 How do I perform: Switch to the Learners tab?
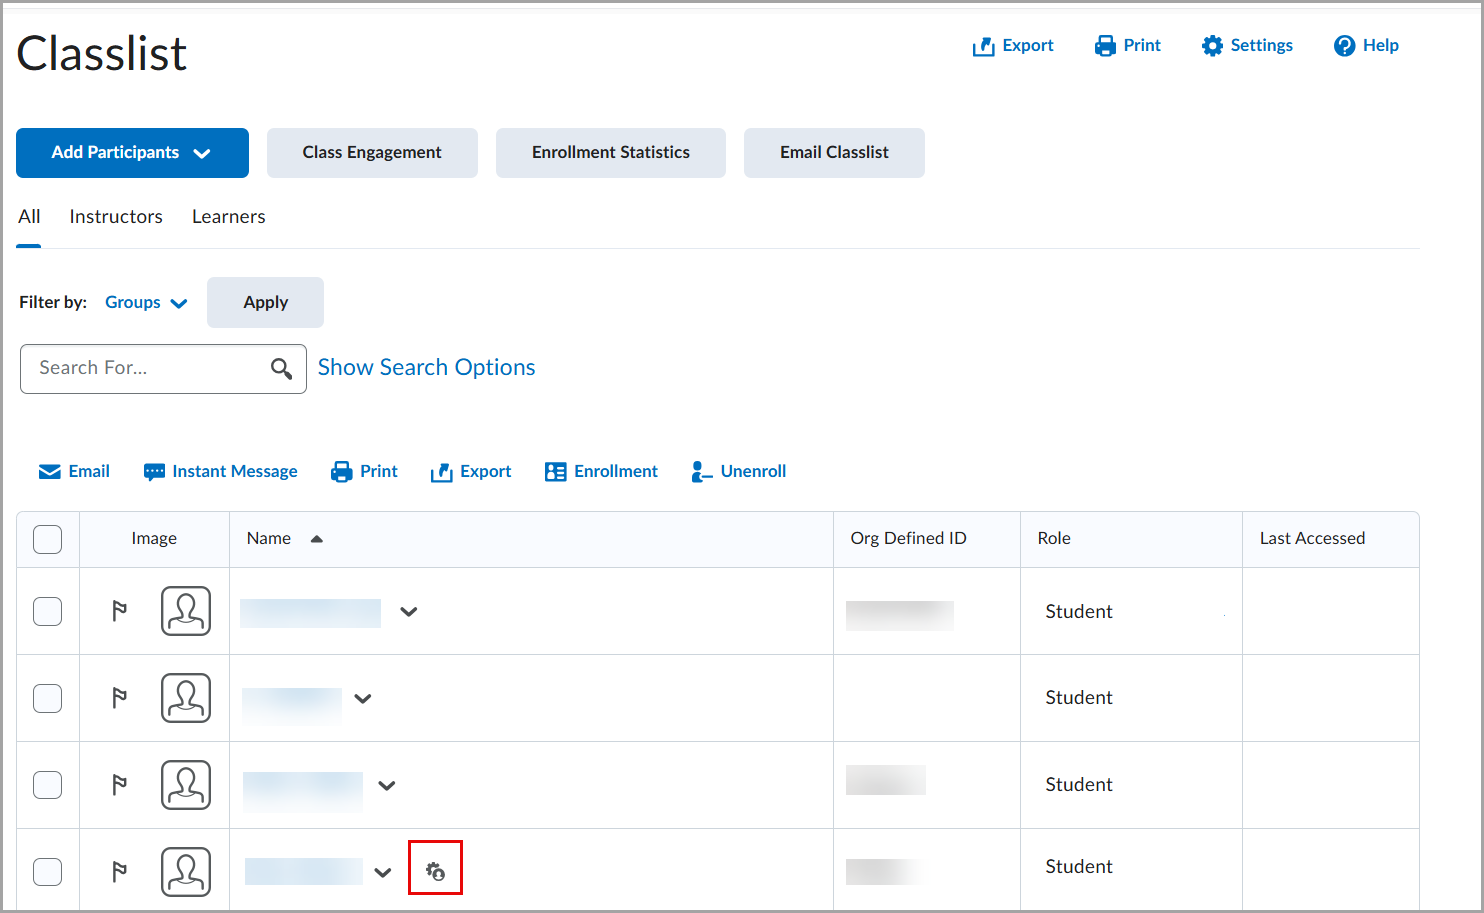[228, 216]
